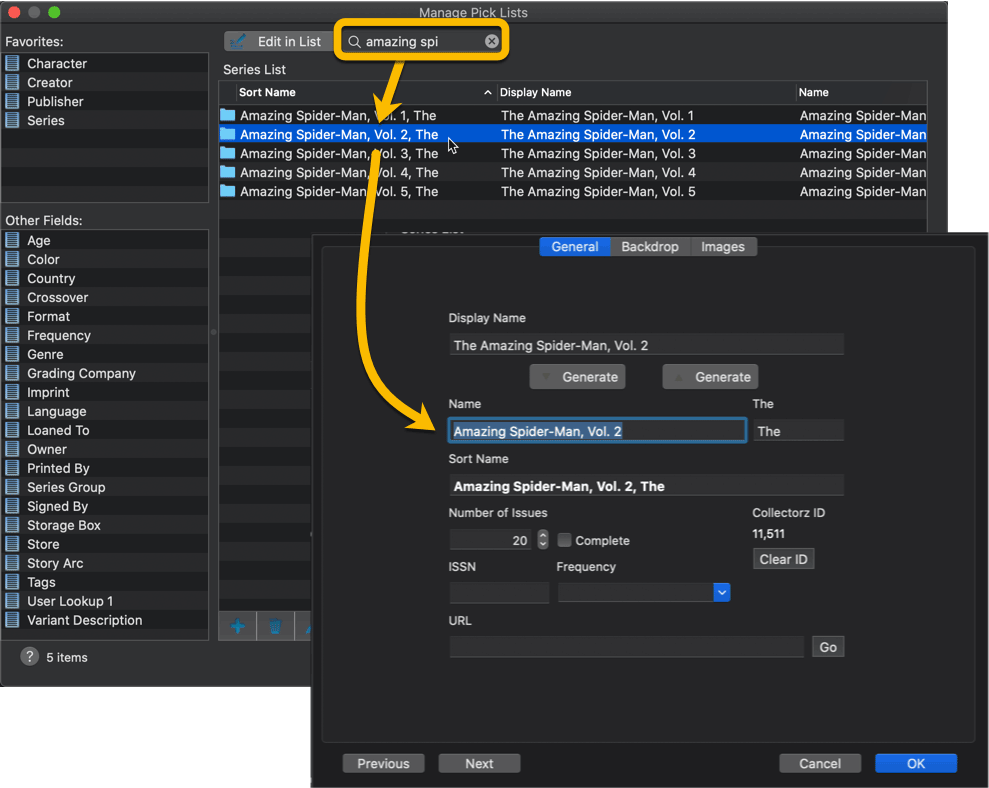The image size is (989, 788).
Task: Select Variant Description in Other Fields
Action: pyautogui.click(x=105, y=620)
